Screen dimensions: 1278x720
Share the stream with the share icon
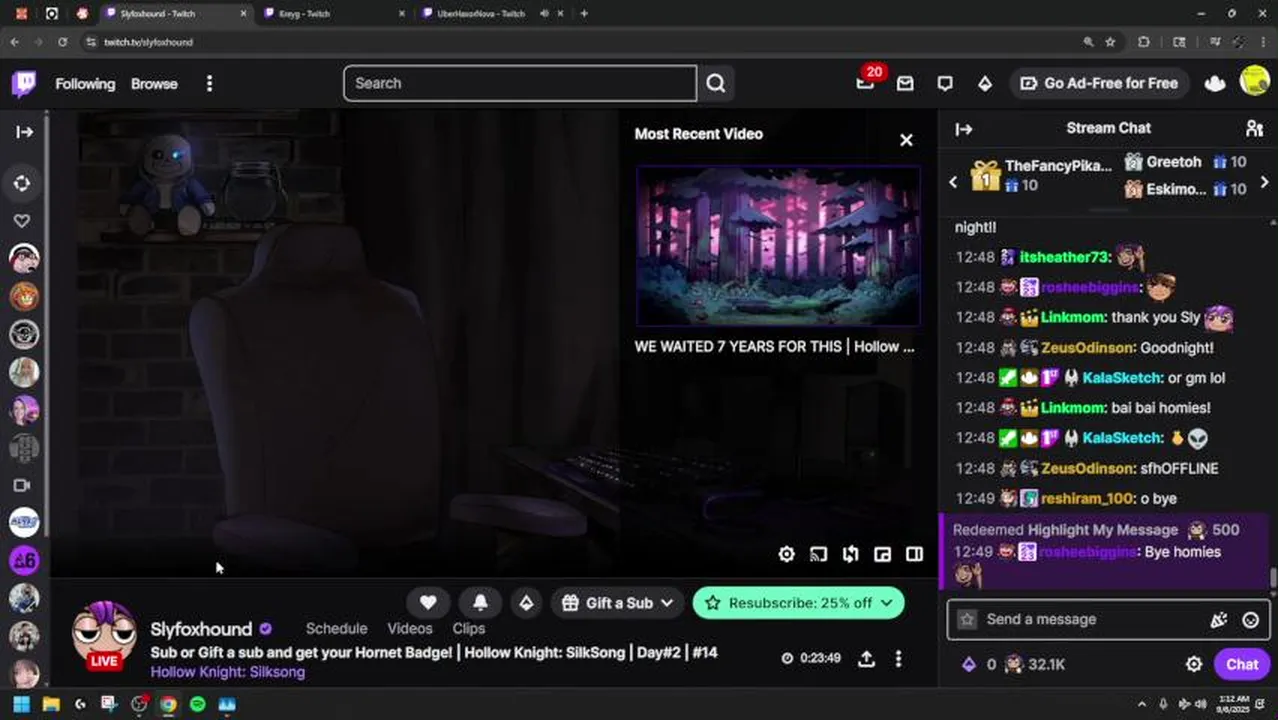click(x=867, y=658)
